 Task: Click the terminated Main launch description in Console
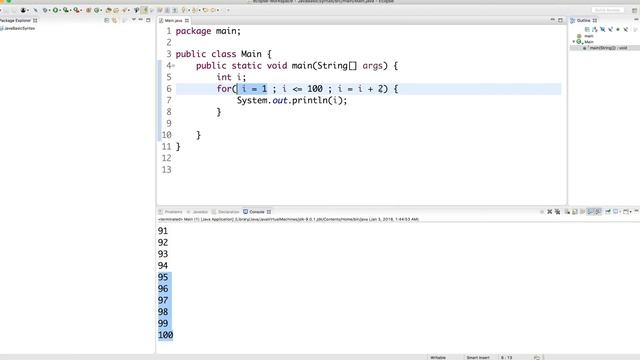288,219
